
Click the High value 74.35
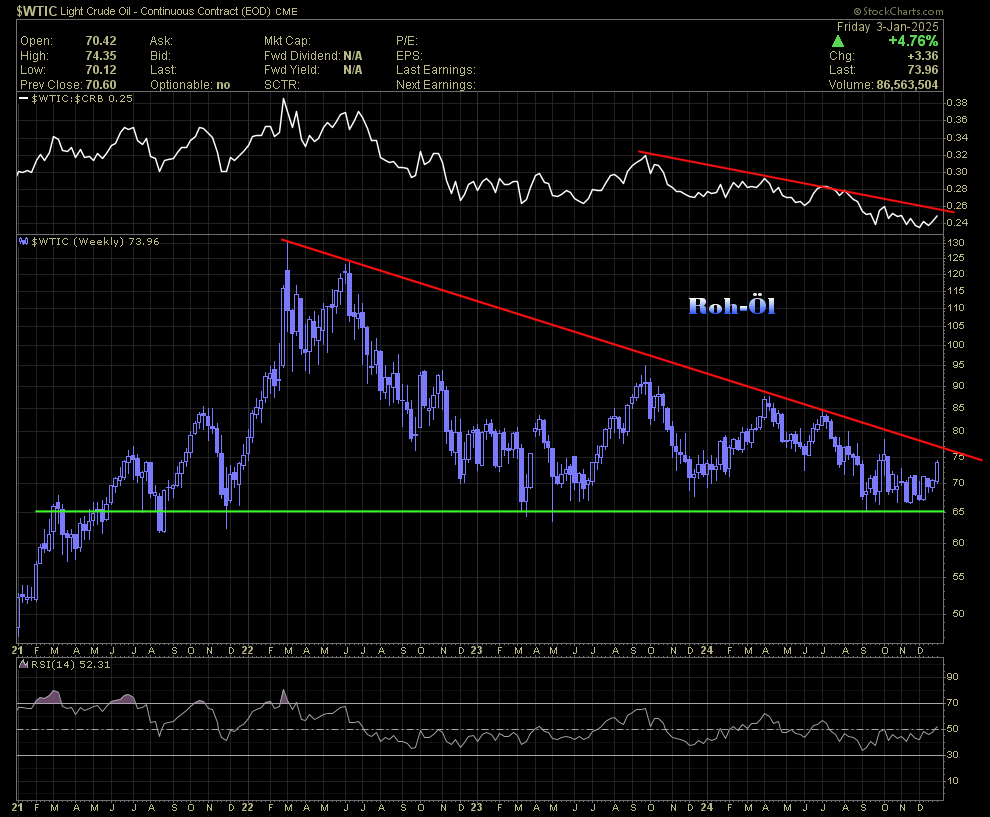click(101, 56)
